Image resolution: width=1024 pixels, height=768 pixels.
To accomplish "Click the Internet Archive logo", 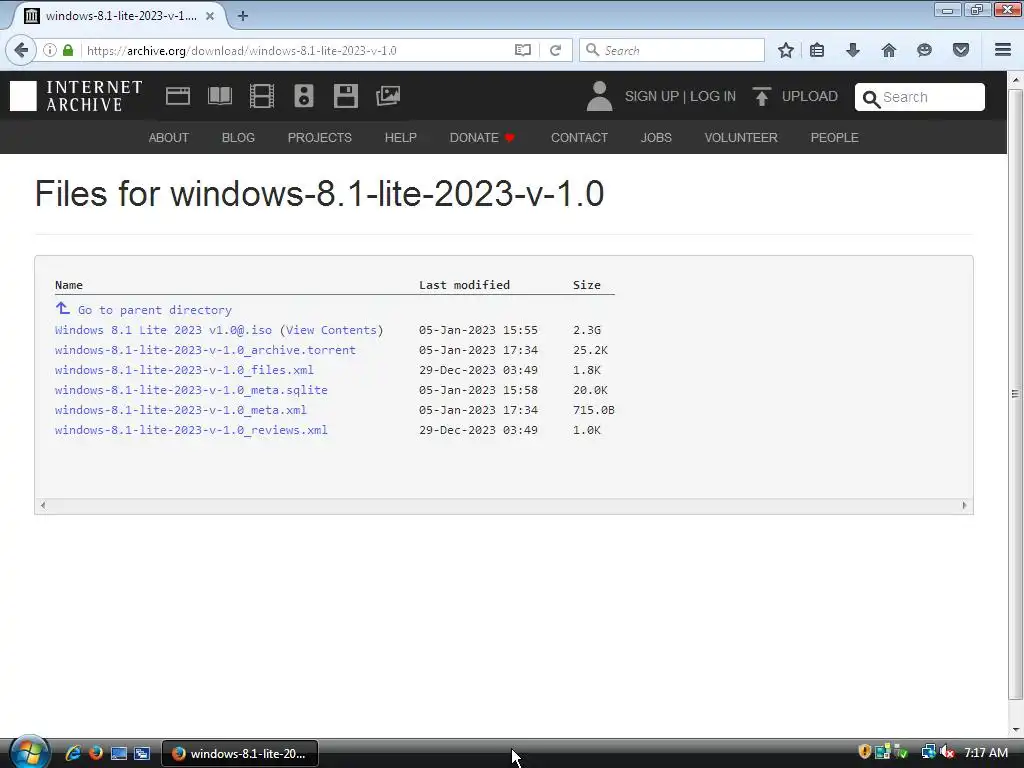I will point(76,96).
